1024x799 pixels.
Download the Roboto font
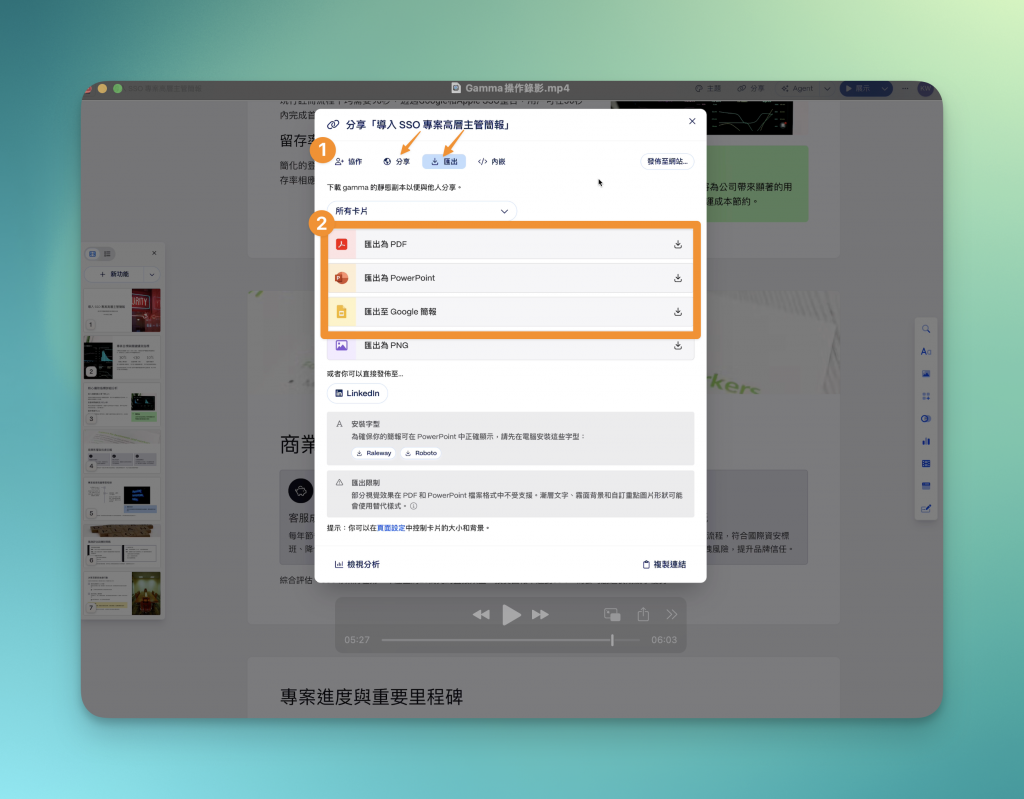click(x=421, y=453)
